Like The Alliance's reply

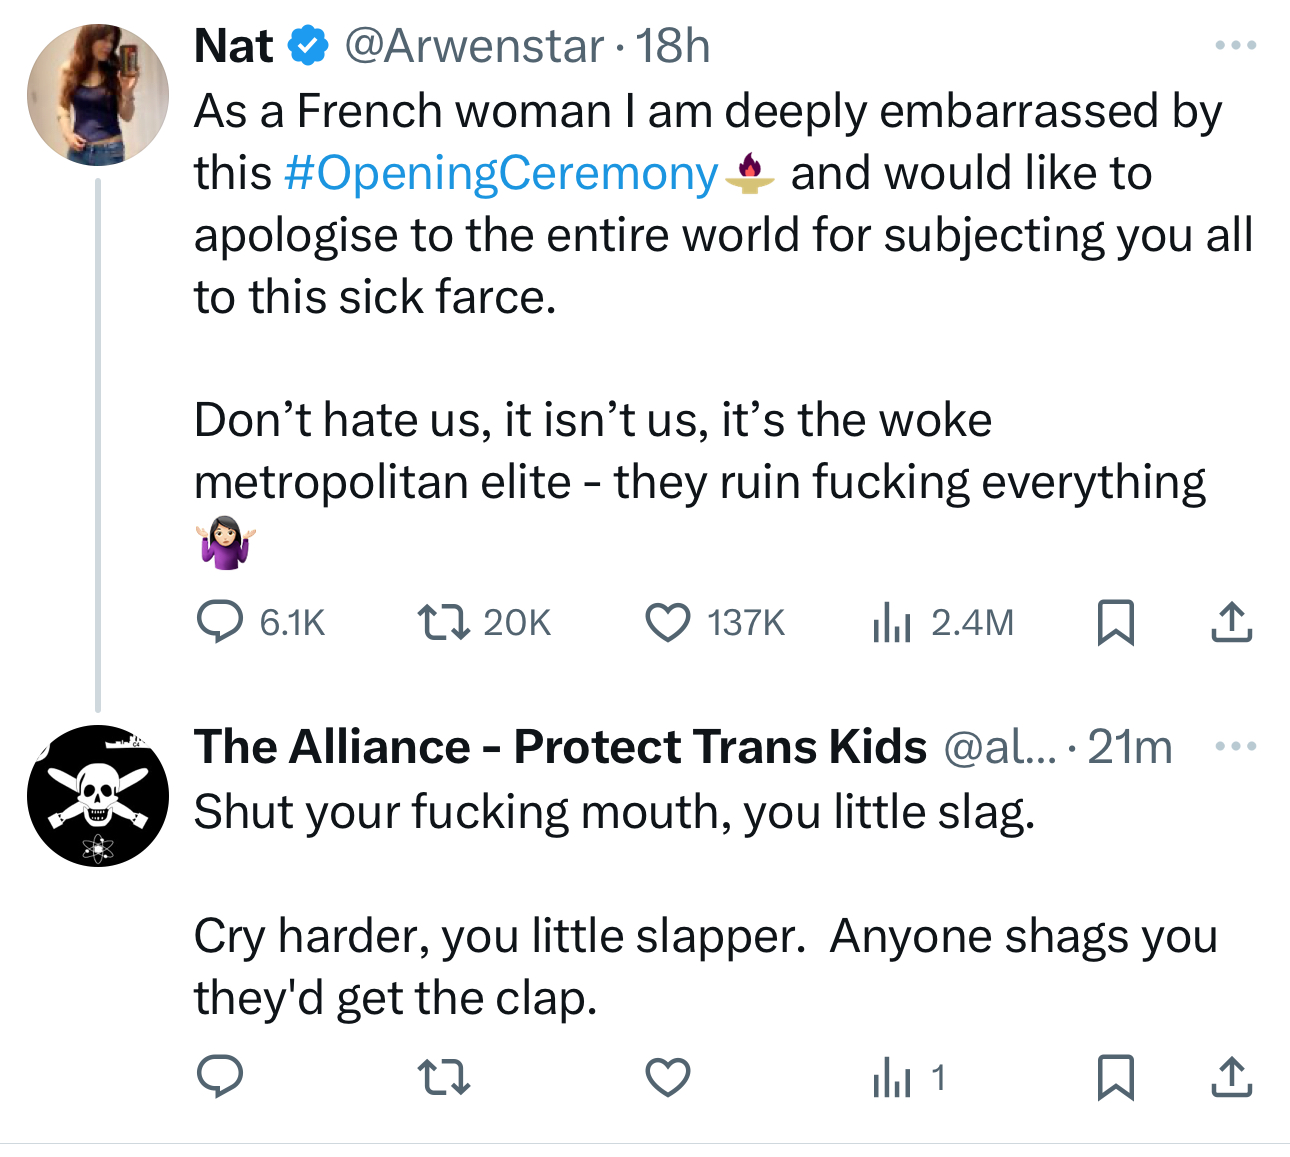[667, 1077]
